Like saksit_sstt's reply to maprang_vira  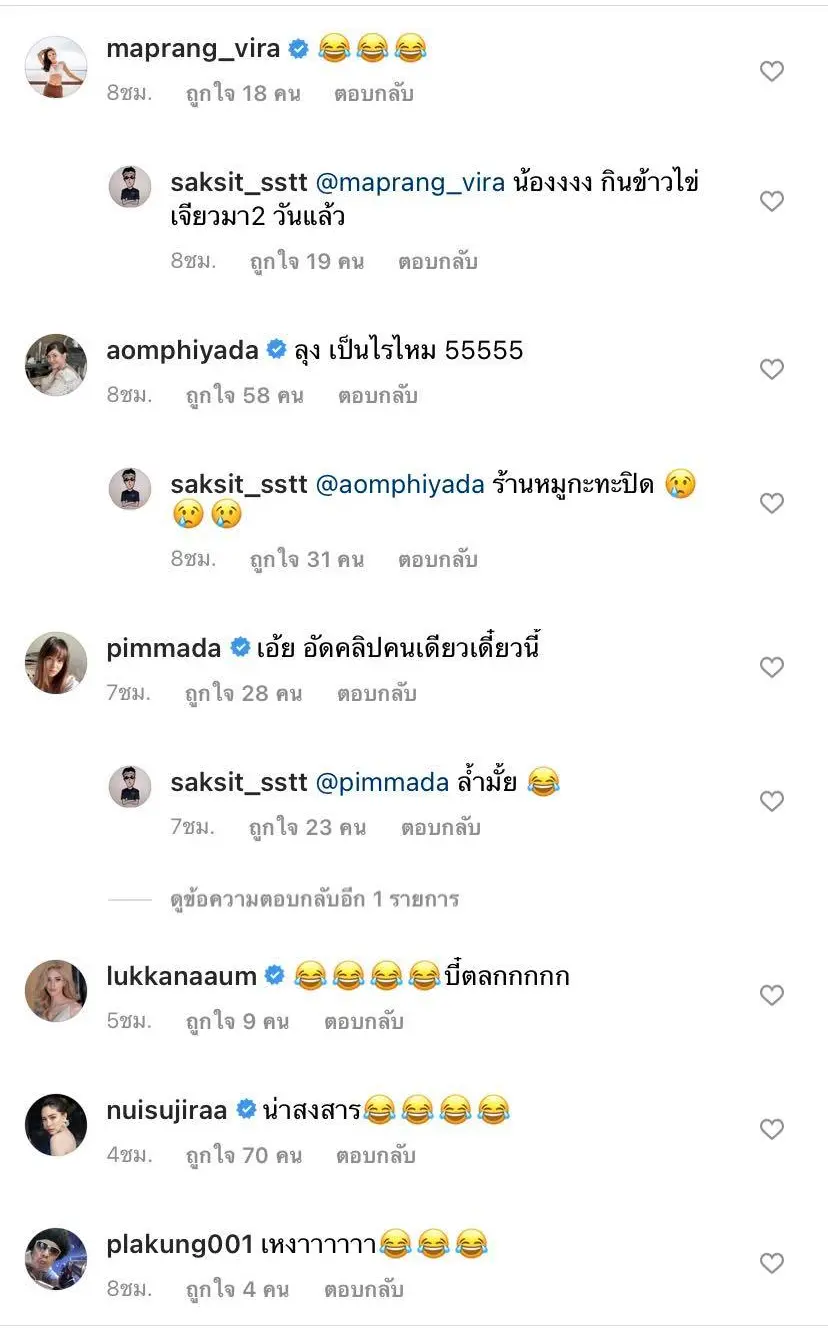tap(771, 202)
